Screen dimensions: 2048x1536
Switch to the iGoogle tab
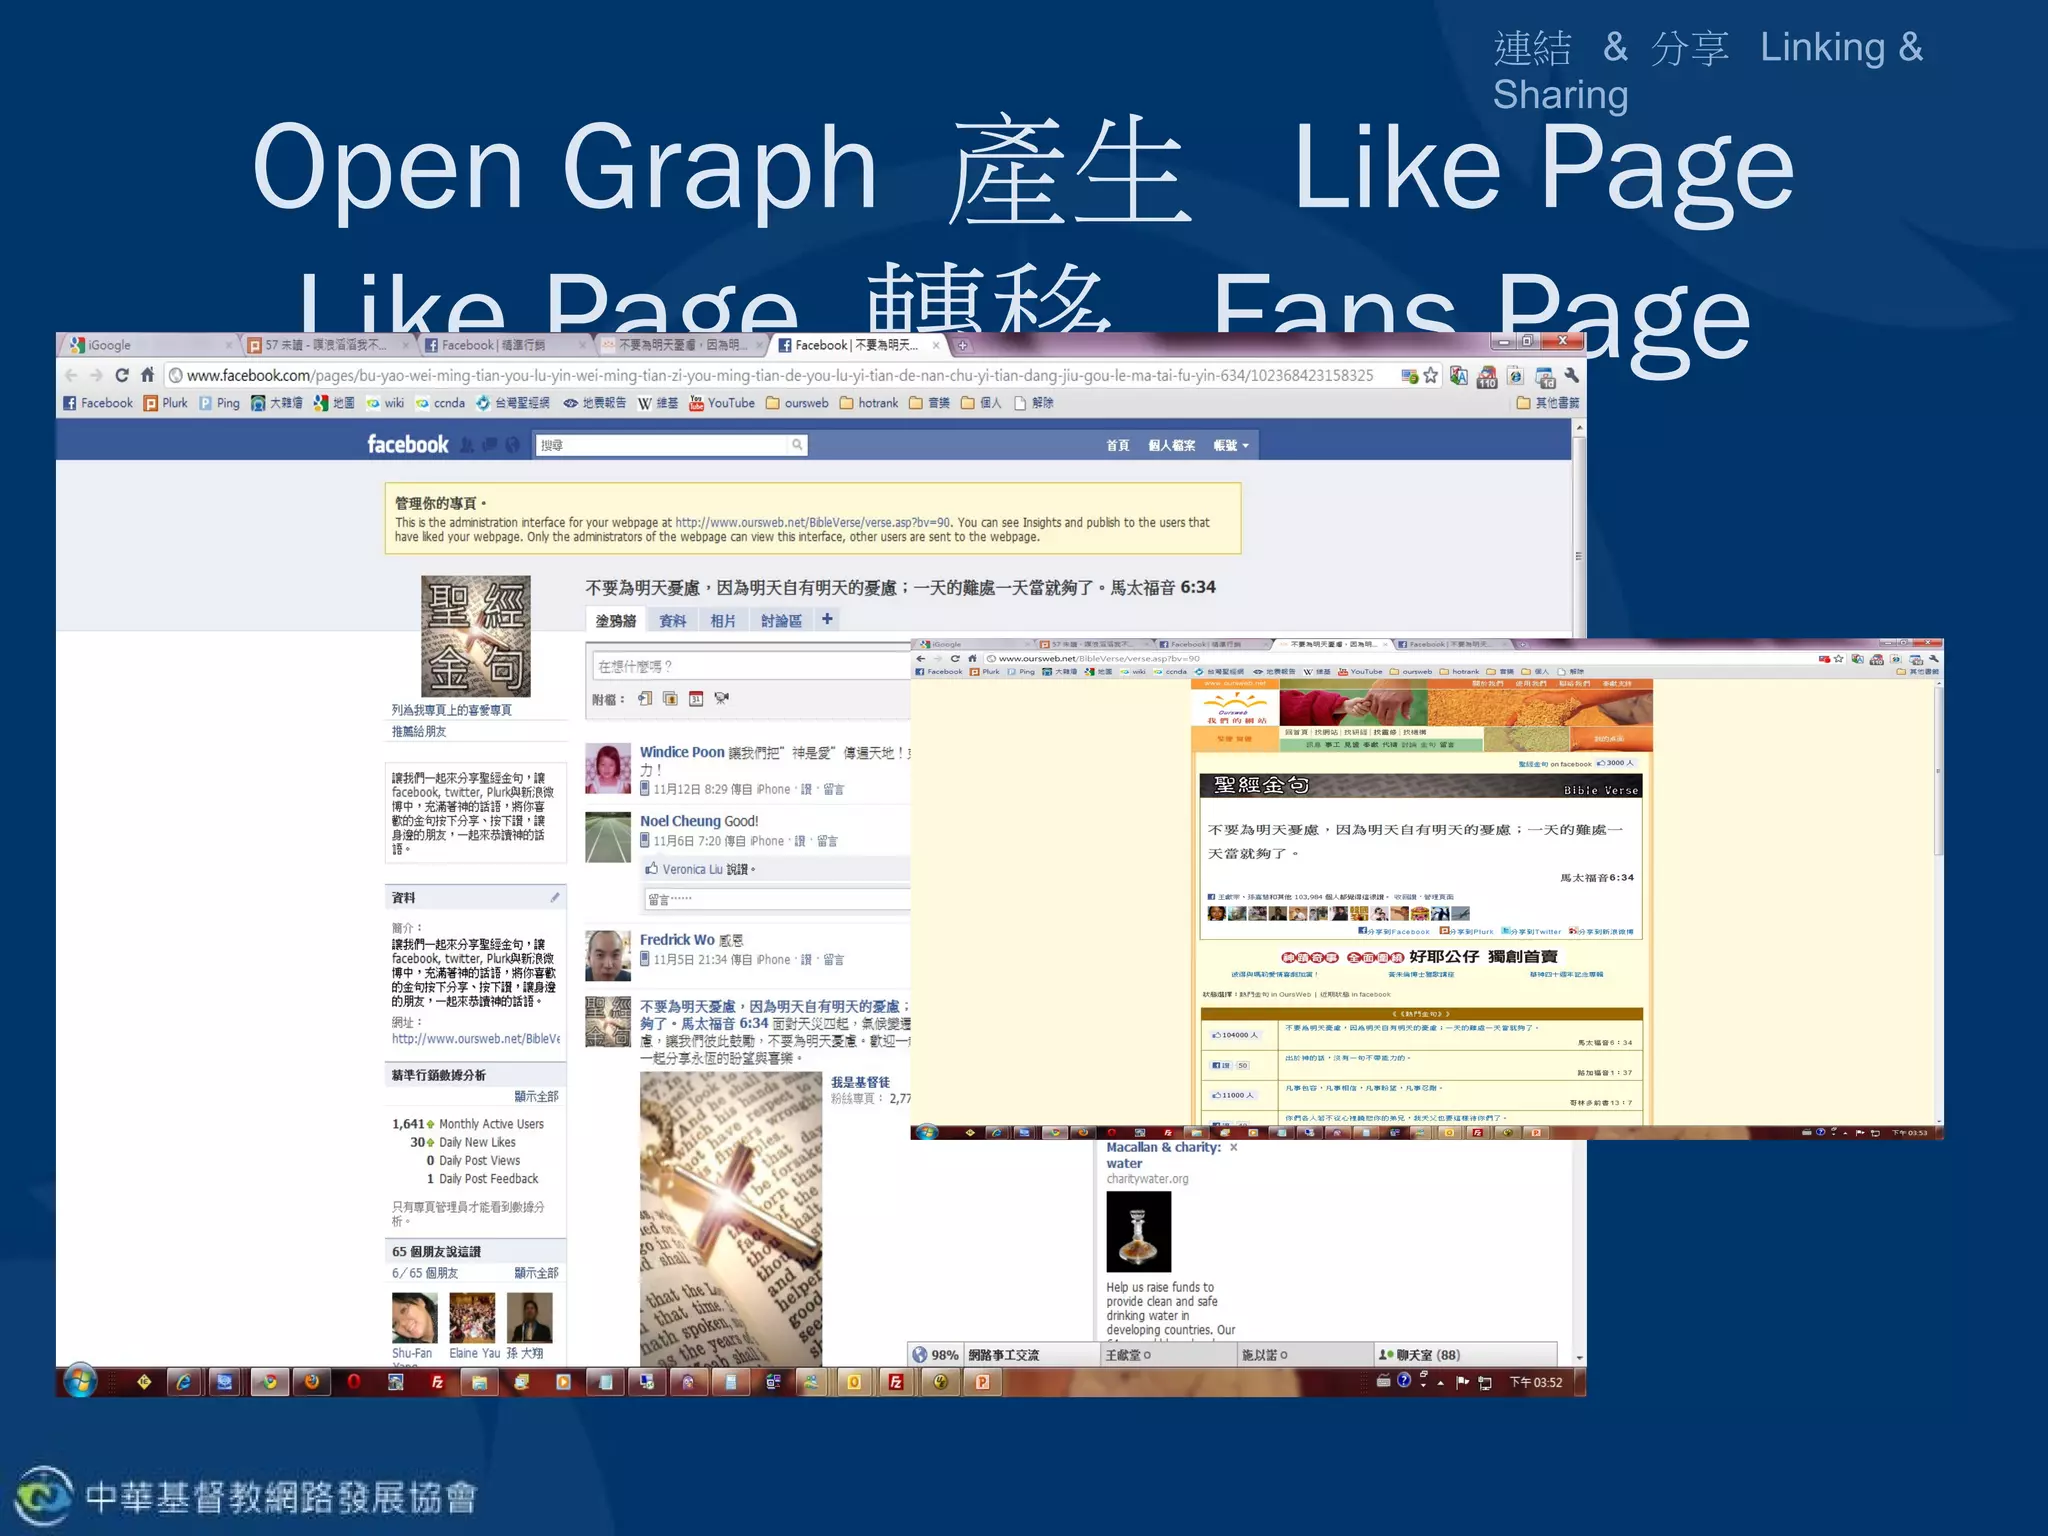150,345
